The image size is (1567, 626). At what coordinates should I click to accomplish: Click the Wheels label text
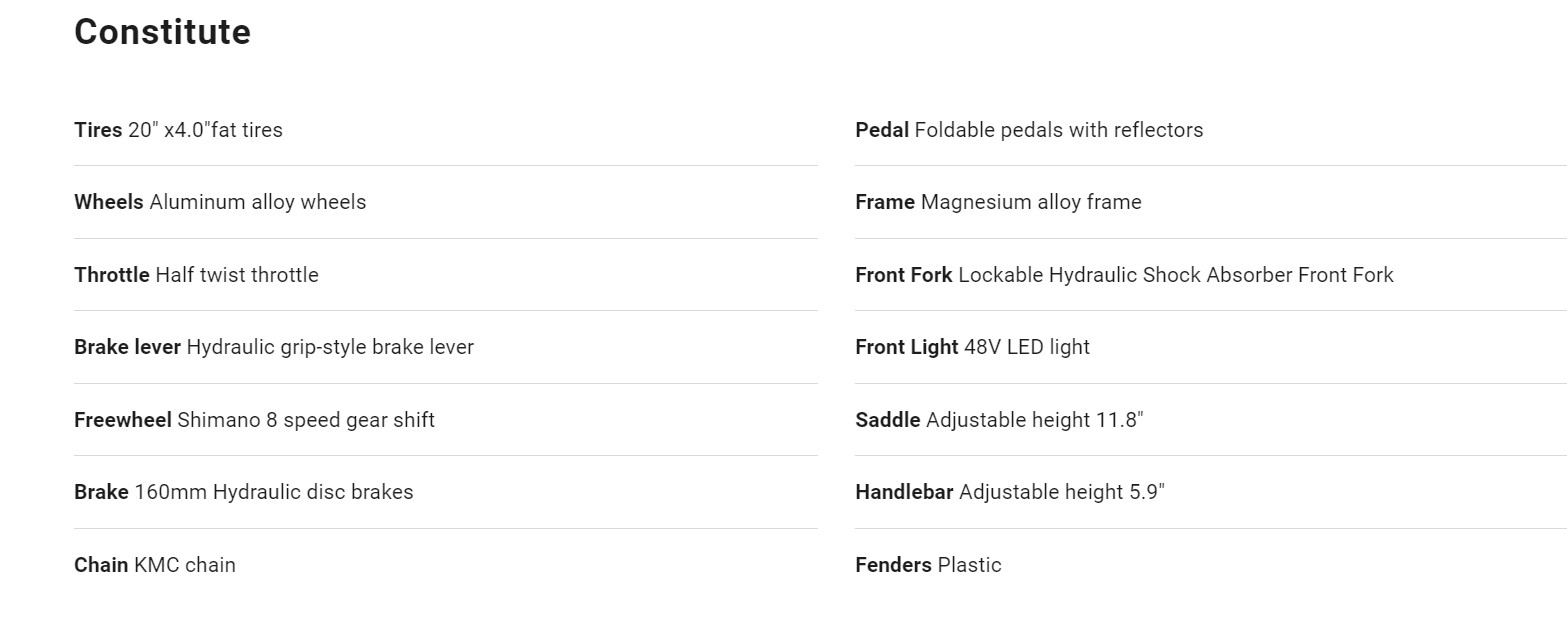[x=109, y=202]
